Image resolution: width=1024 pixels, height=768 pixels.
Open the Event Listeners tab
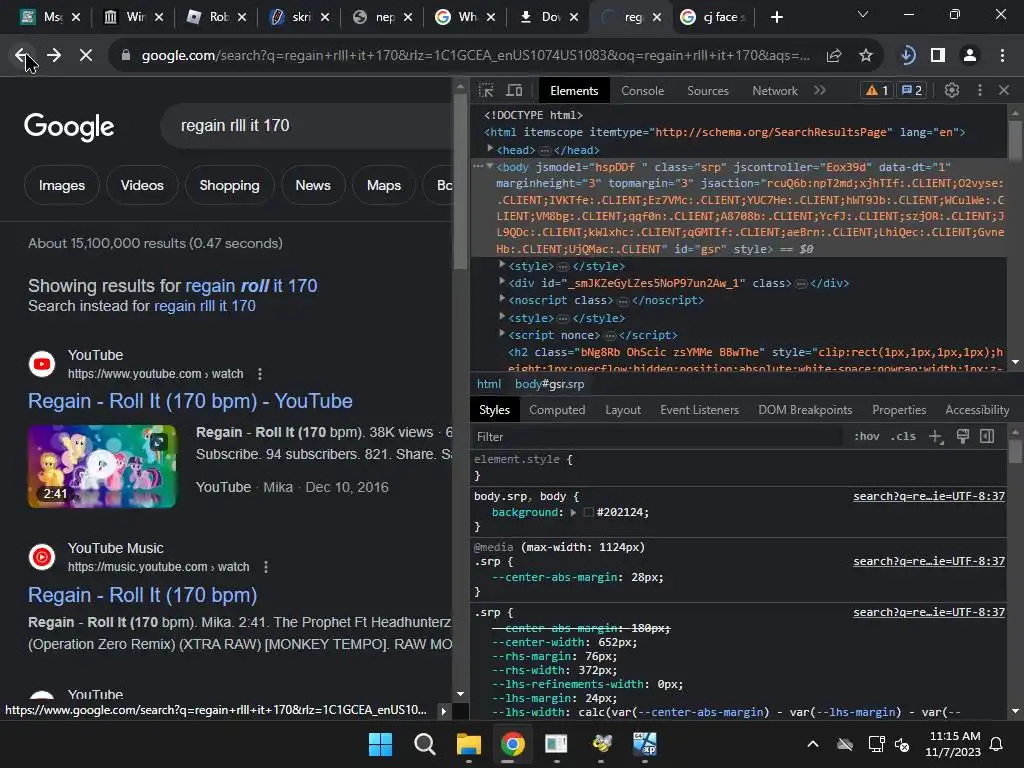pyautogui.click(x=699, y=409)
